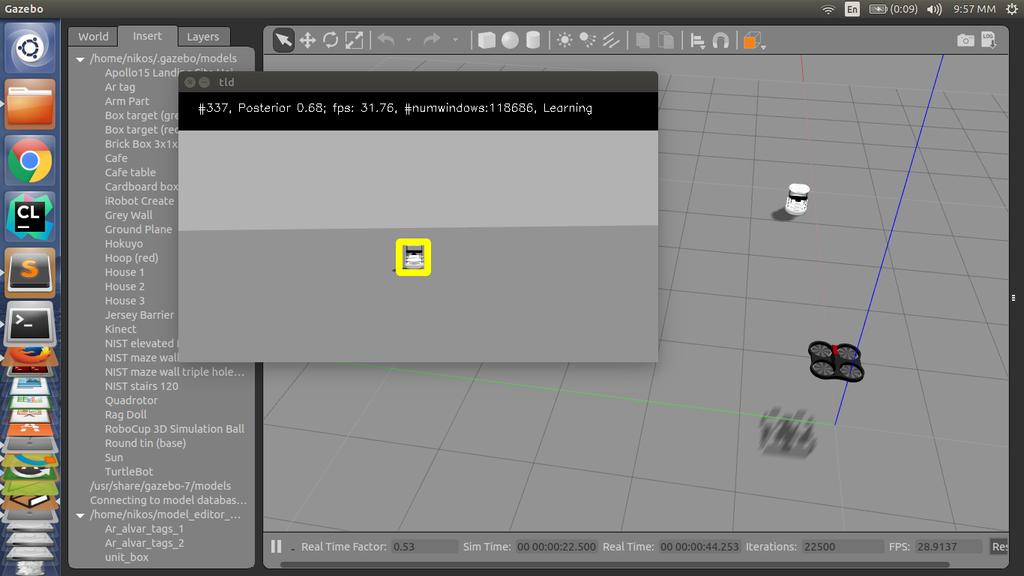Select the Ar_alvar_tags_2 model
This screenshot has height=576, width=1024.
coord(144,543)
